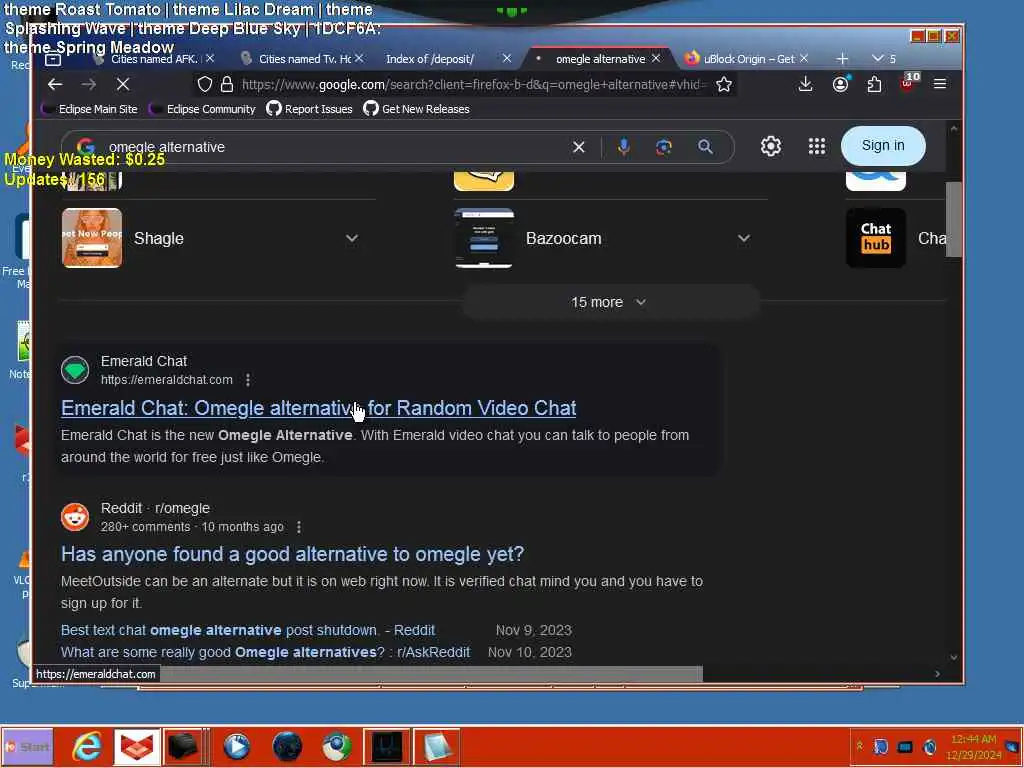Expand the 15 more suggestions list
This screenshot has width=1024, height=768.
(x=610, y=302)
